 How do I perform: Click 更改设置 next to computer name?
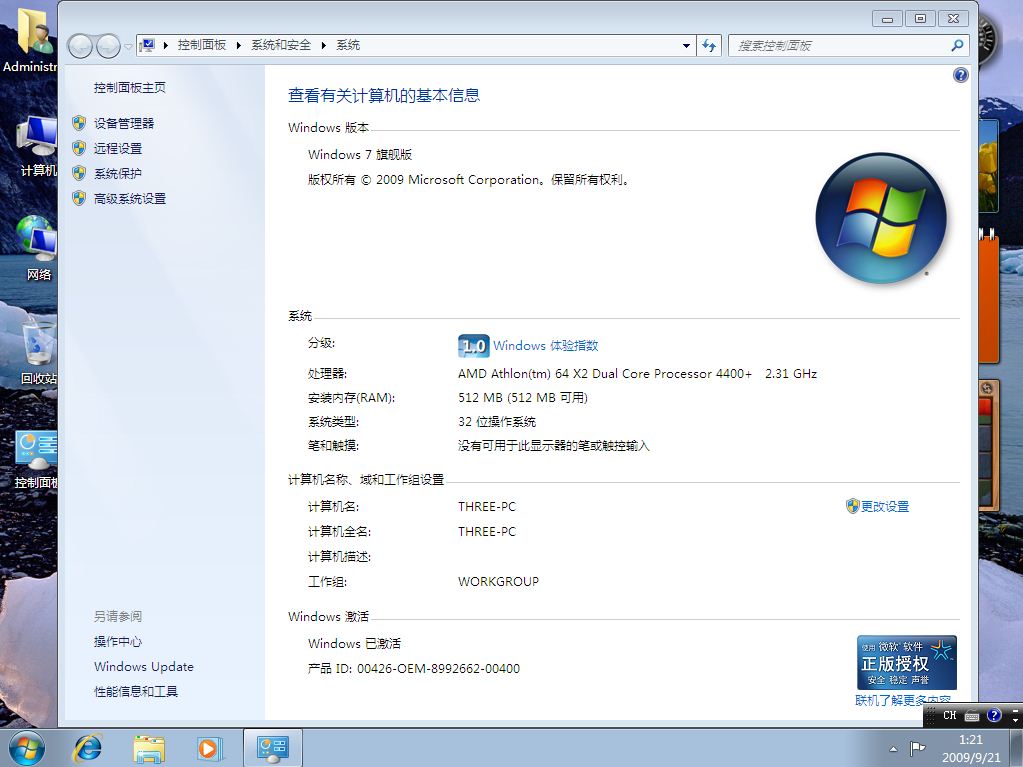point(885,506)
